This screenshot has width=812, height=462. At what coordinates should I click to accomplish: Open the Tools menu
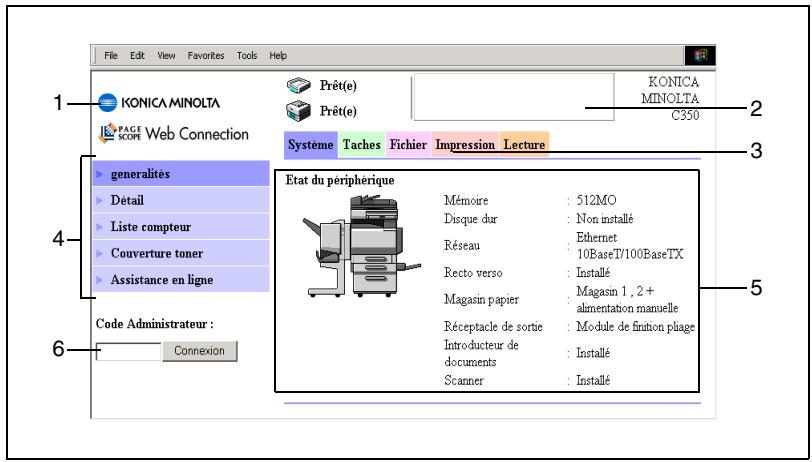247,55
